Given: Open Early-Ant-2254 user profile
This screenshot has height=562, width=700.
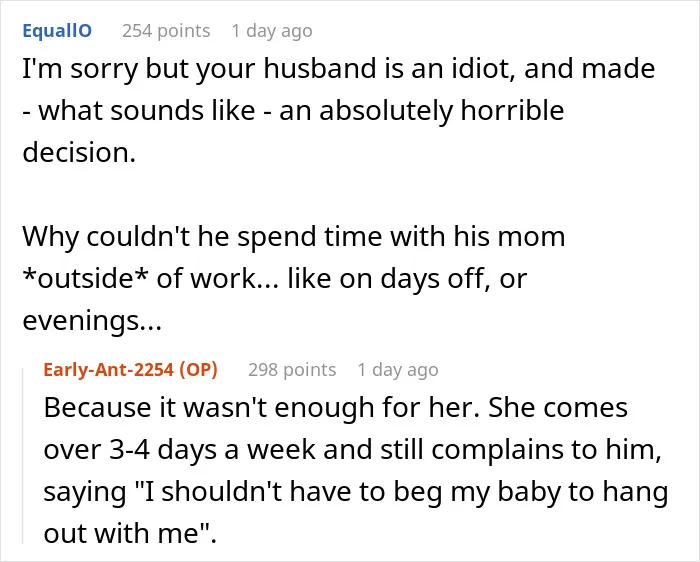Looking at the screenshot, I should coord(108,370).
